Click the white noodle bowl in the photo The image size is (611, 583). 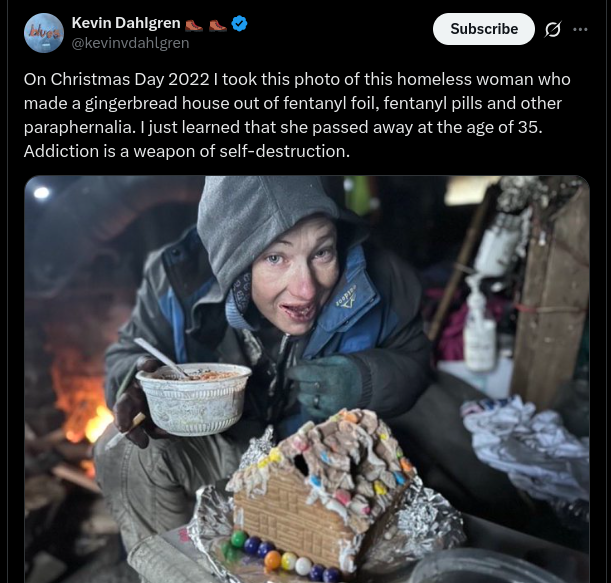[x=193, y=398]
